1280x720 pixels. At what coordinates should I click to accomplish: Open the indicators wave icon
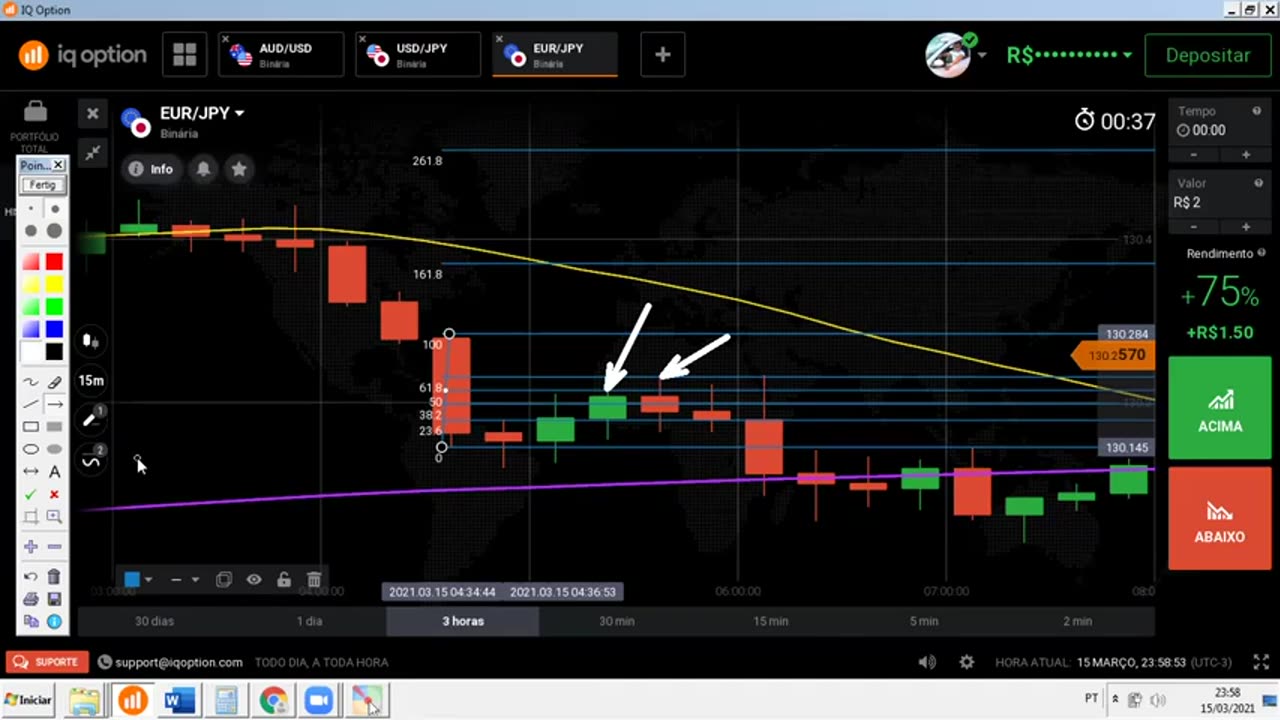(91, 460)
